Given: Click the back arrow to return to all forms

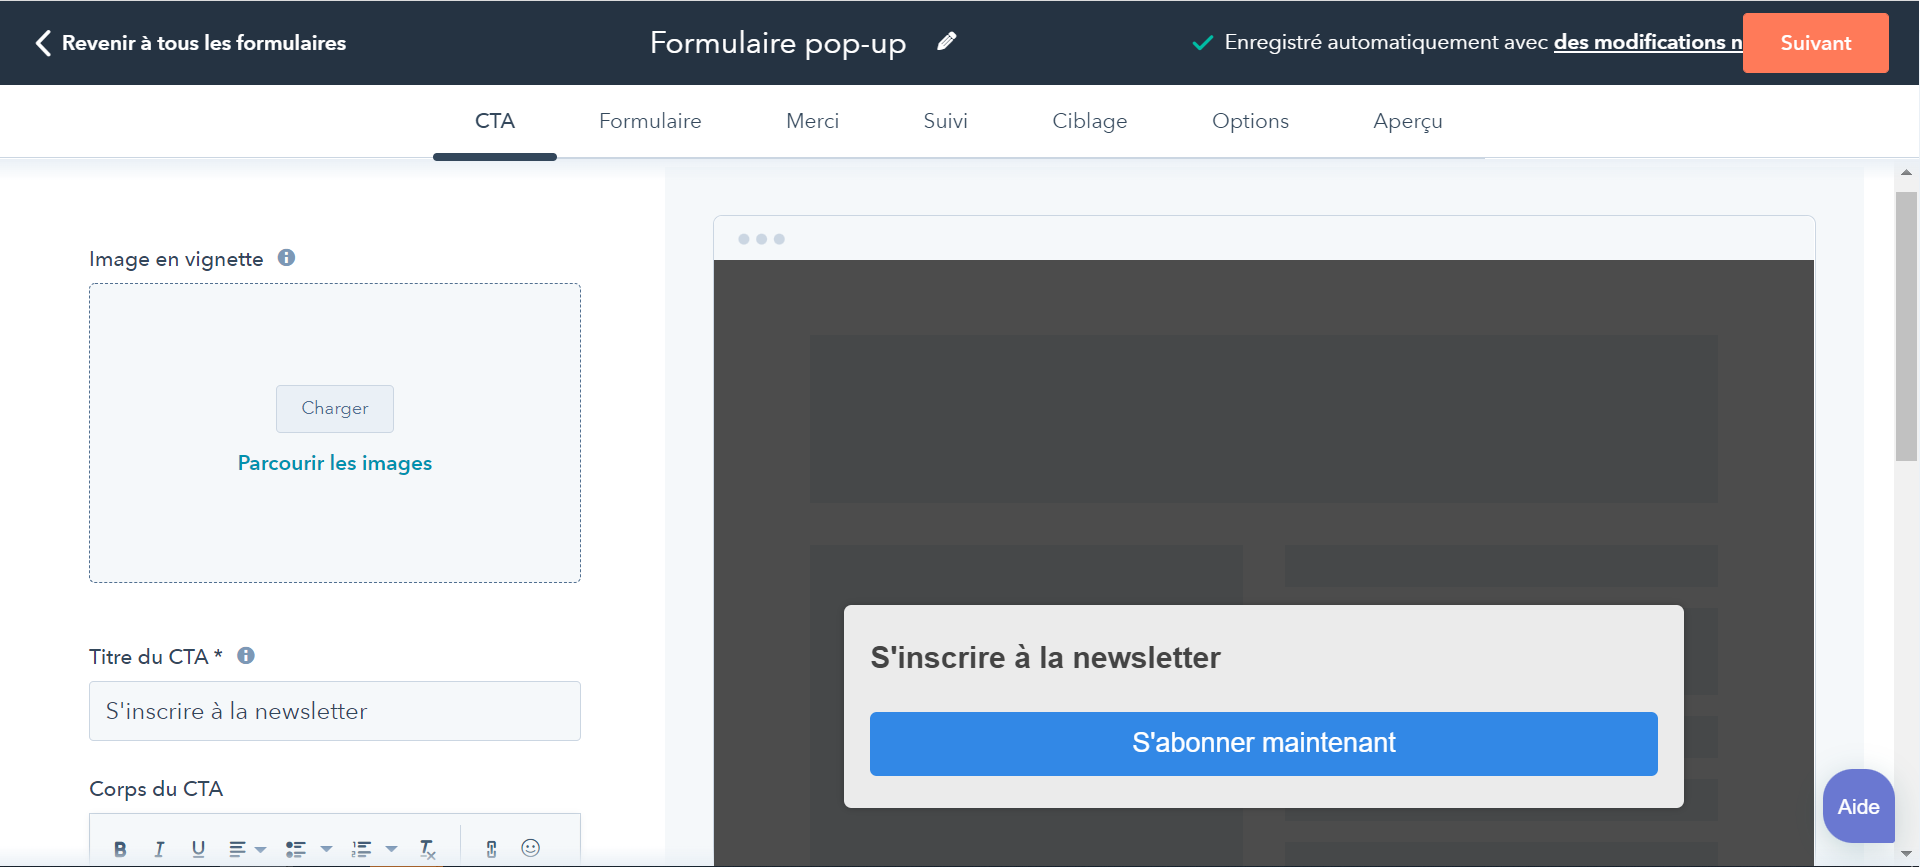Looking at the screenshot, I should point(43,43).
